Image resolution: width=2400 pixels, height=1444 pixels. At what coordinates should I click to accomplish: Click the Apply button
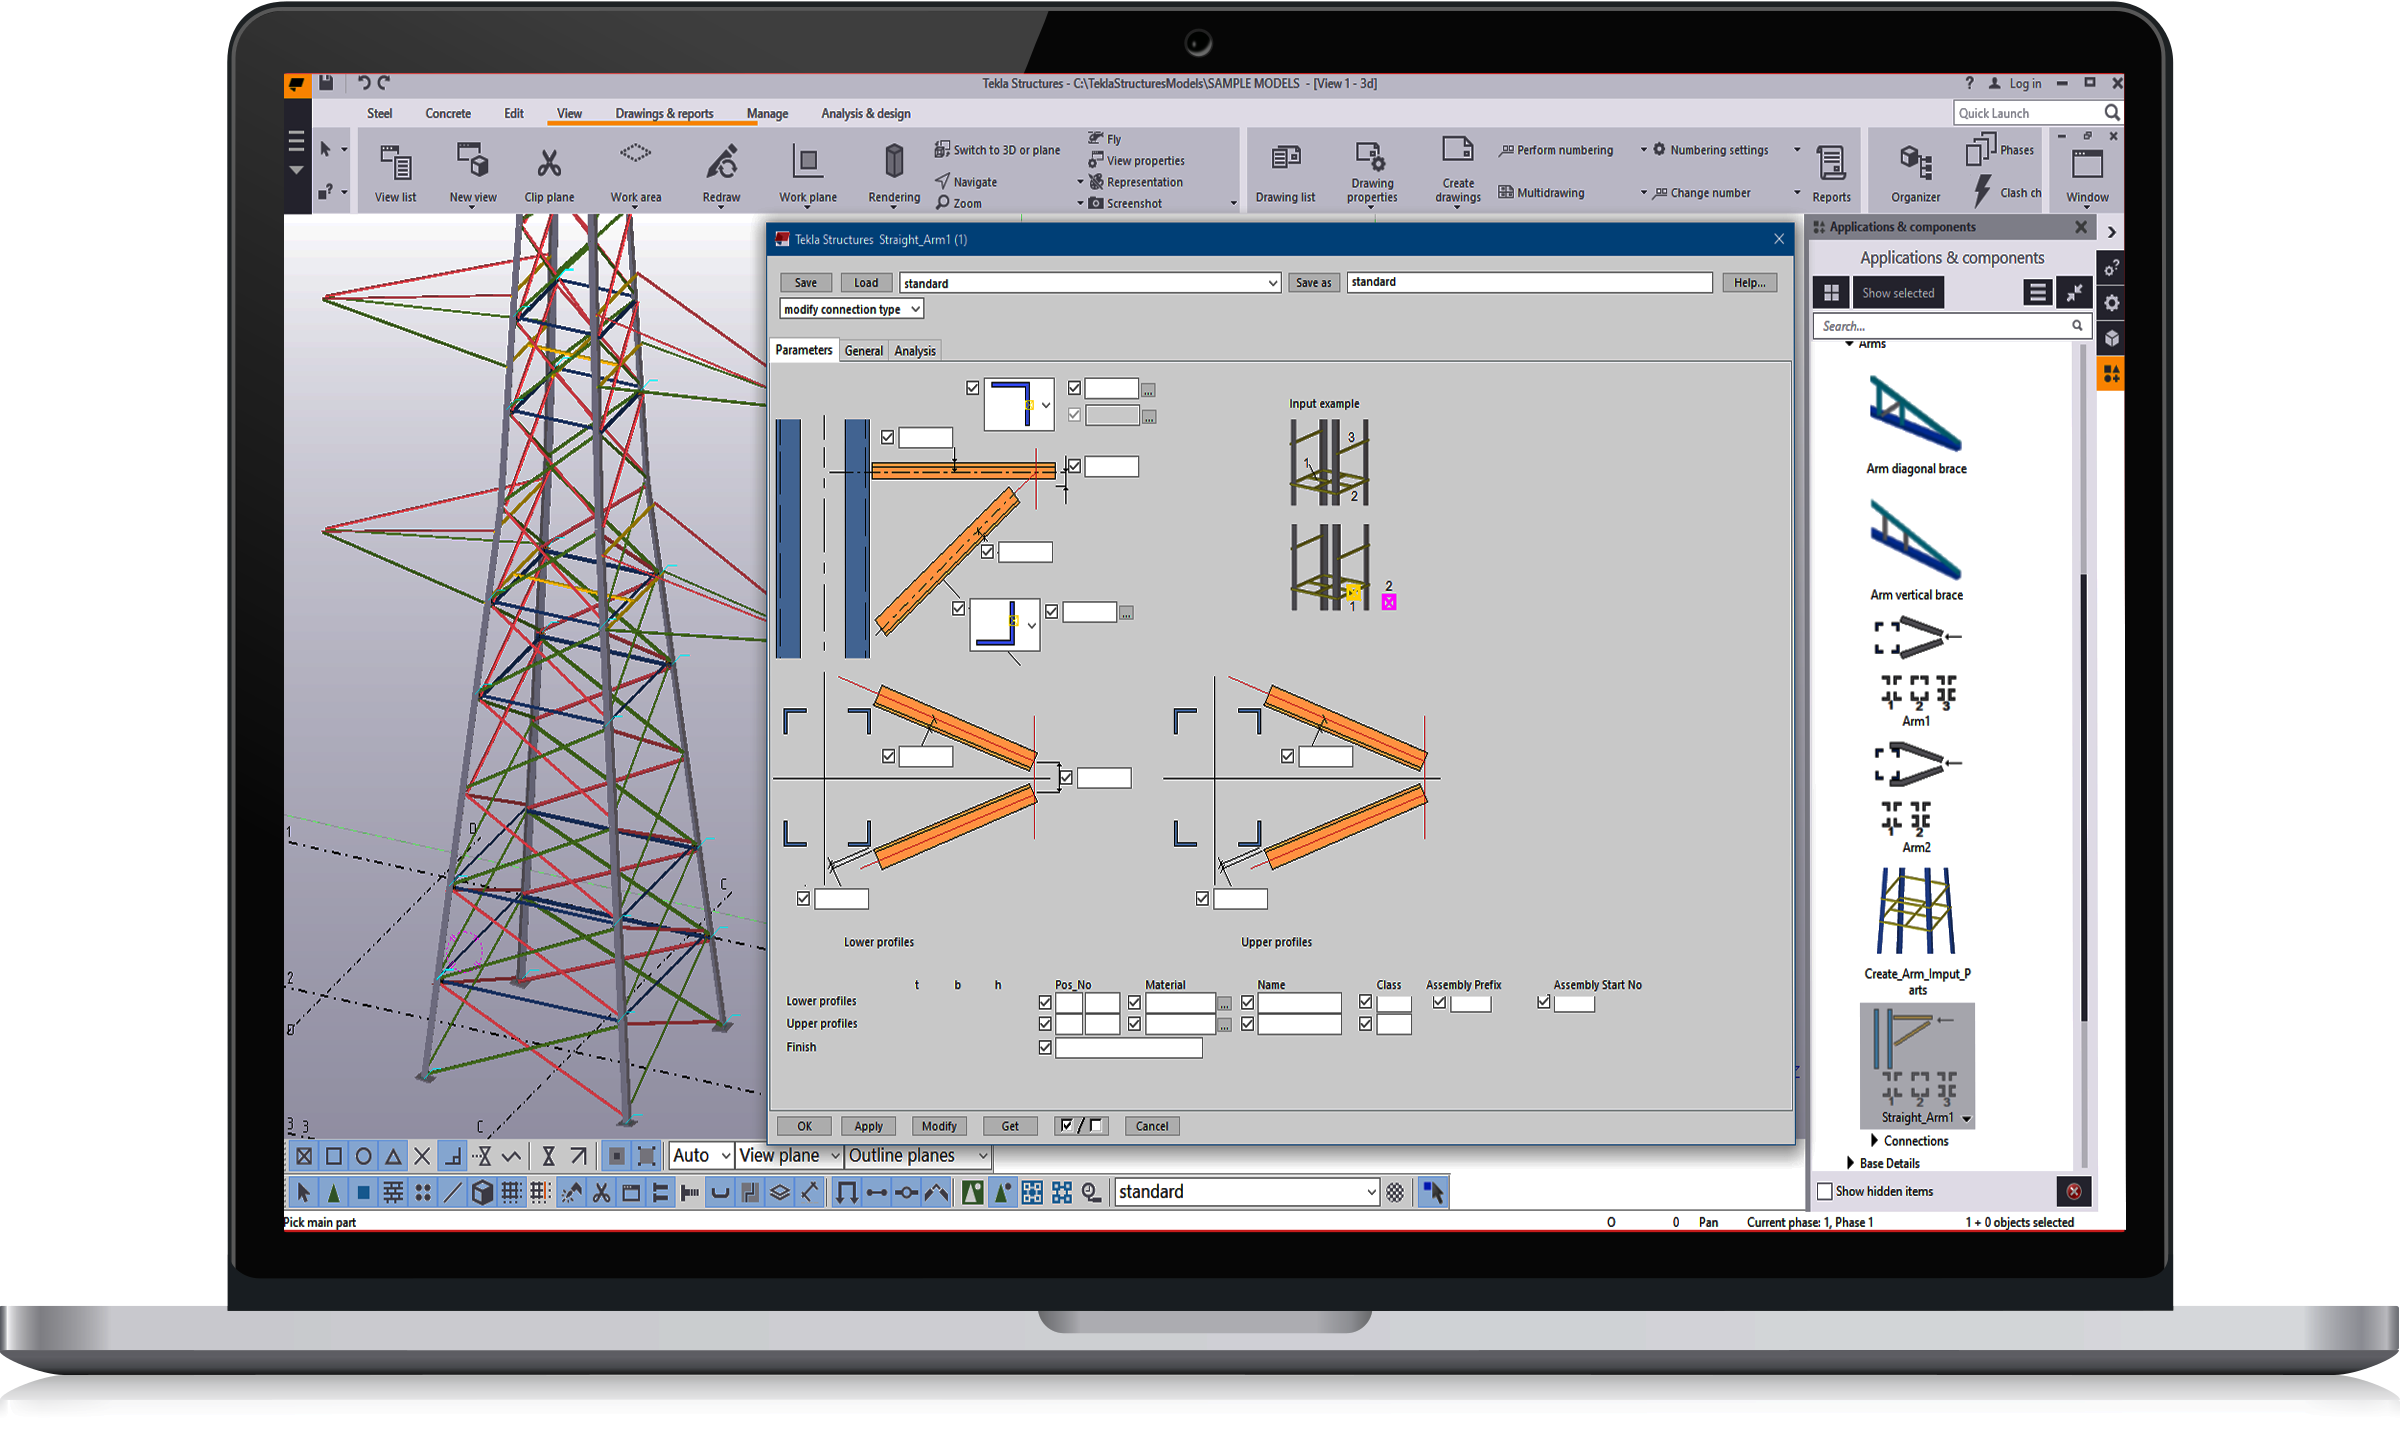coord(868,1126)
